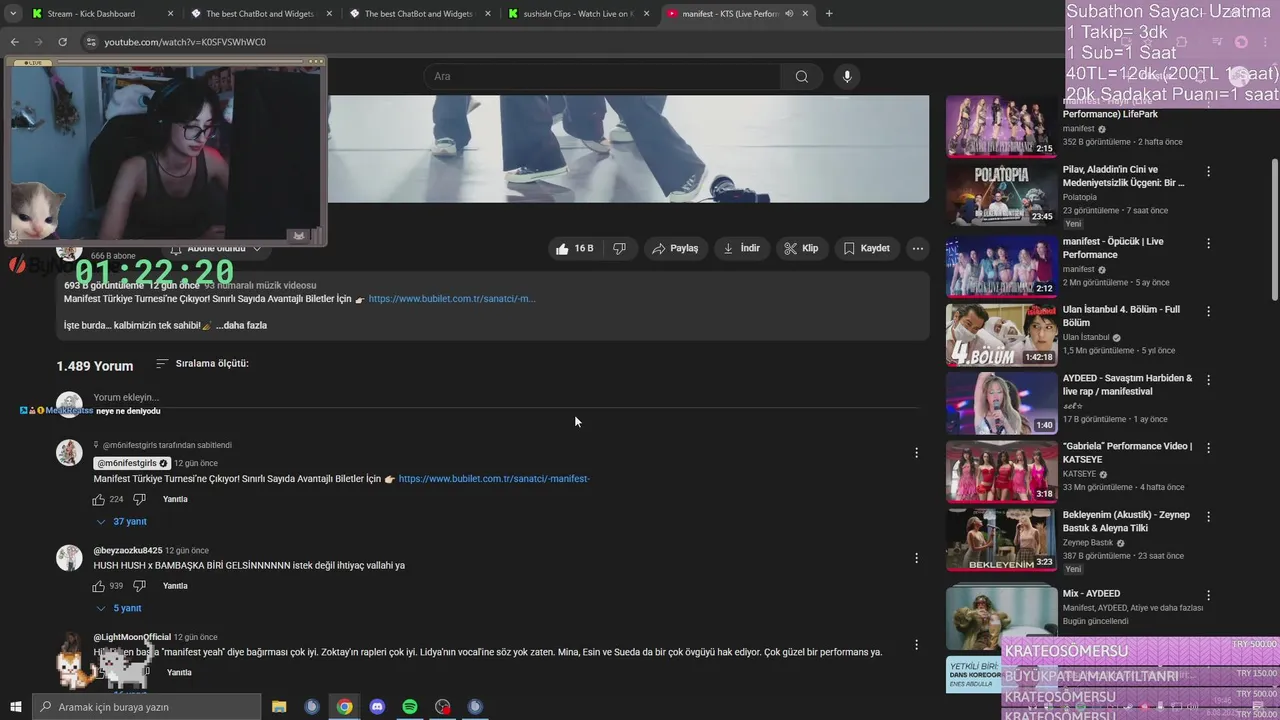Screen dimensions: 1280x720
Task: Open the tab search dropdown arrow
Action: [13, 14]
